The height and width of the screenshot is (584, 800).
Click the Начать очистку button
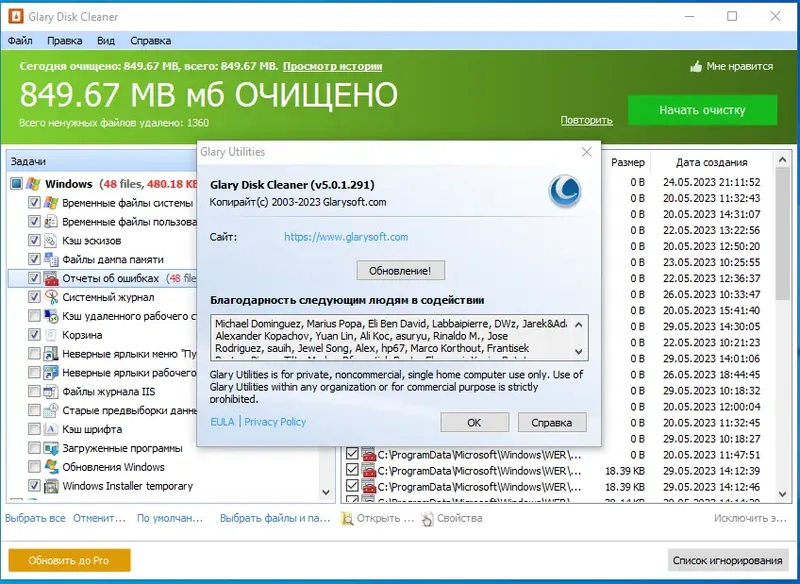coord(702,110)
